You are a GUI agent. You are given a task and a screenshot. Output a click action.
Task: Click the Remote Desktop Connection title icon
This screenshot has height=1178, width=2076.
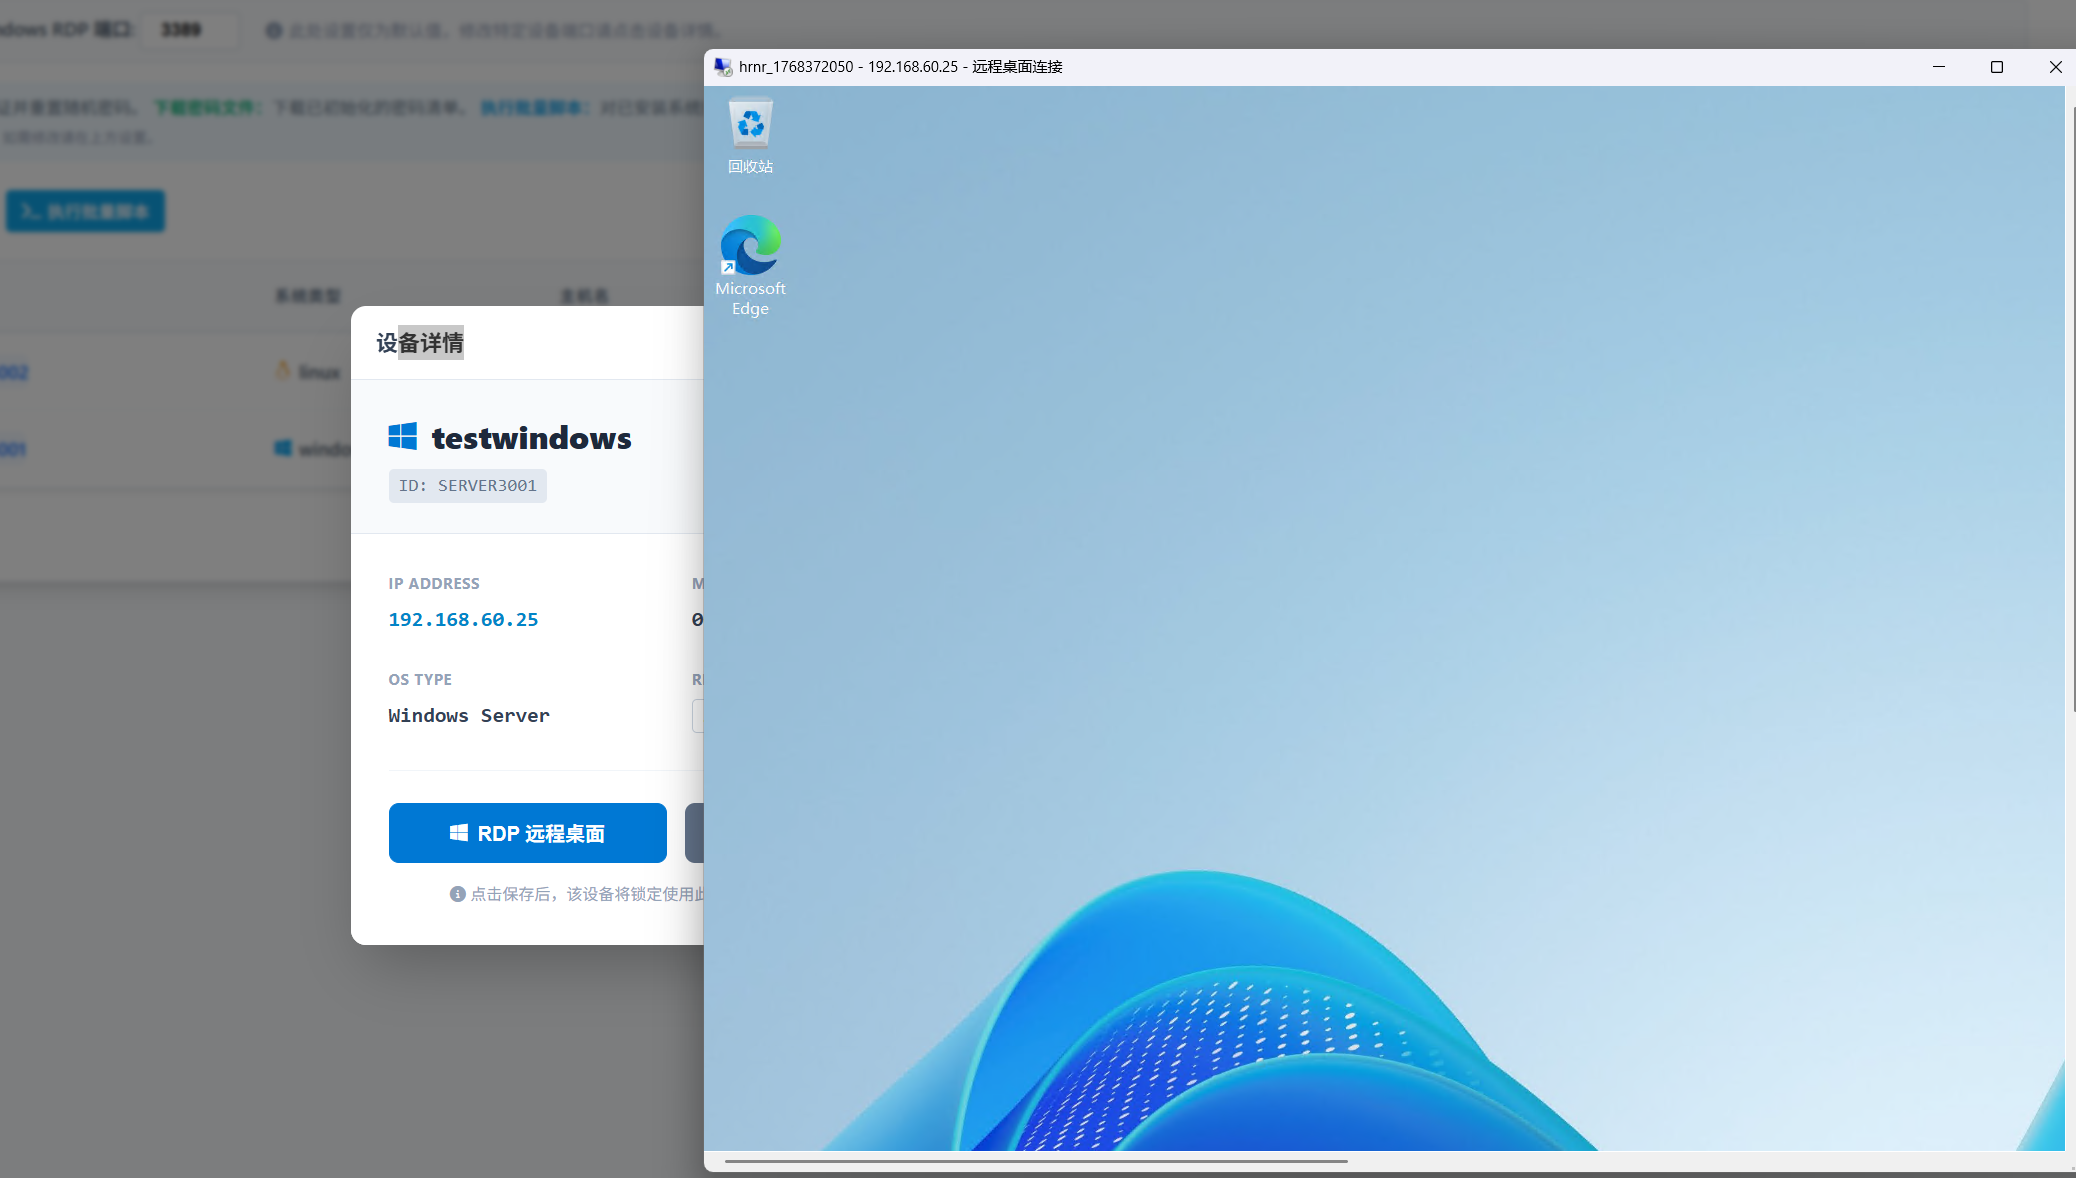[722, 67]
